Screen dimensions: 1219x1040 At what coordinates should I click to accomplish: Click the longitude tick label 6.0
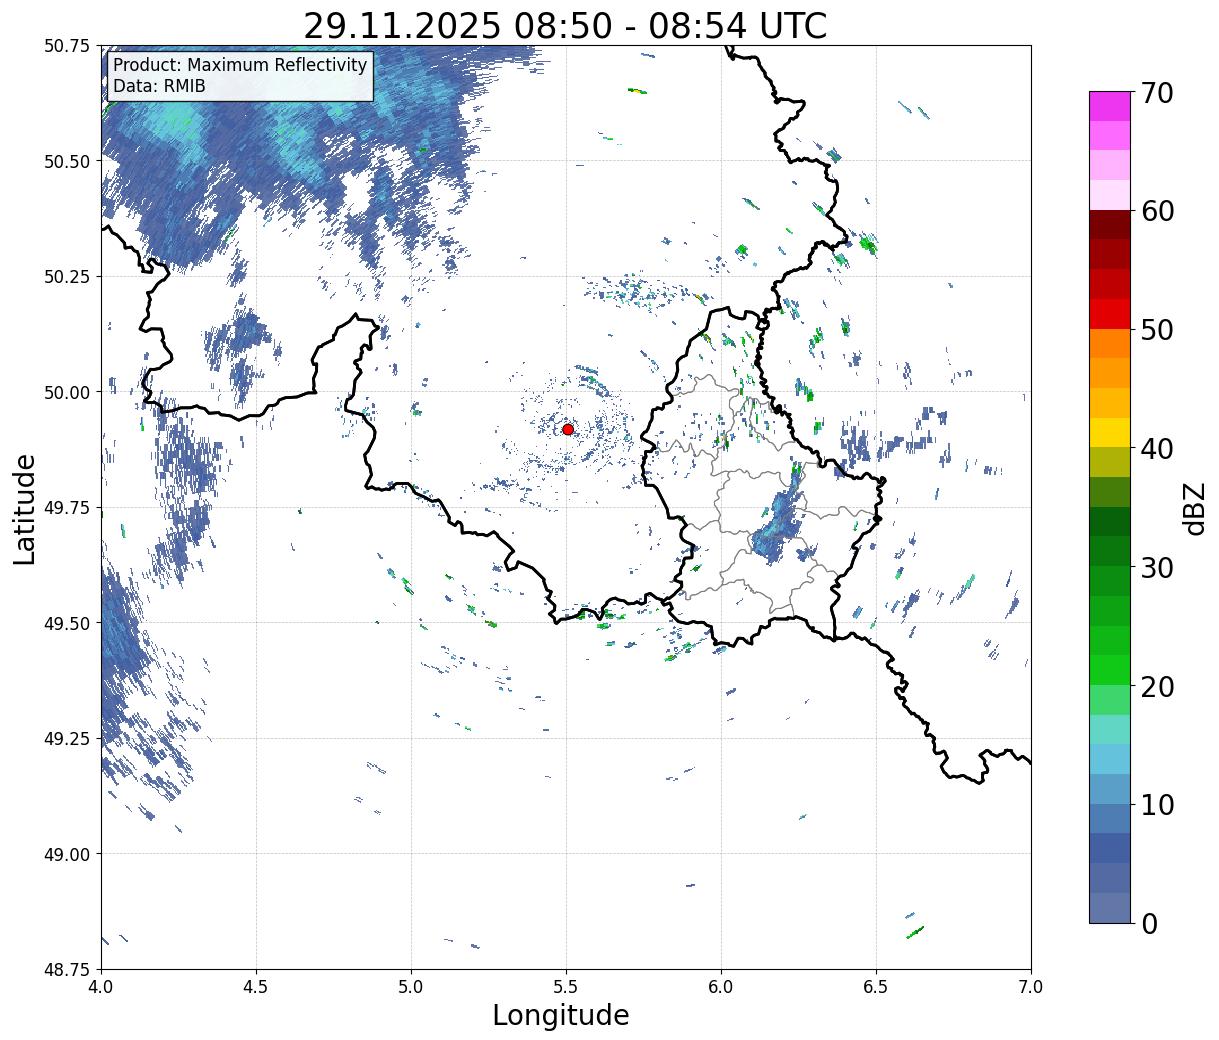pyautogui.click(x=721, y=986)
